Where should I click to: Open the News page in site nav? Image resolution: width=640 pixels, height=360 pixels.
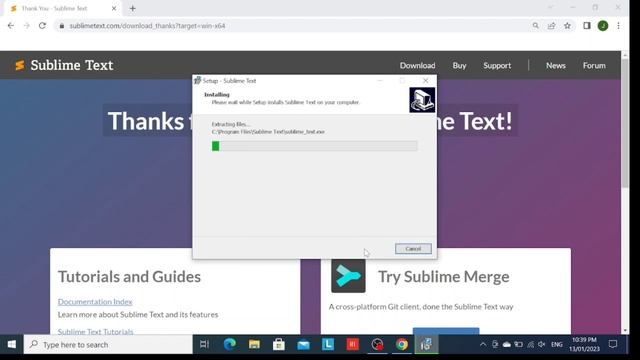tap(556, 65)
